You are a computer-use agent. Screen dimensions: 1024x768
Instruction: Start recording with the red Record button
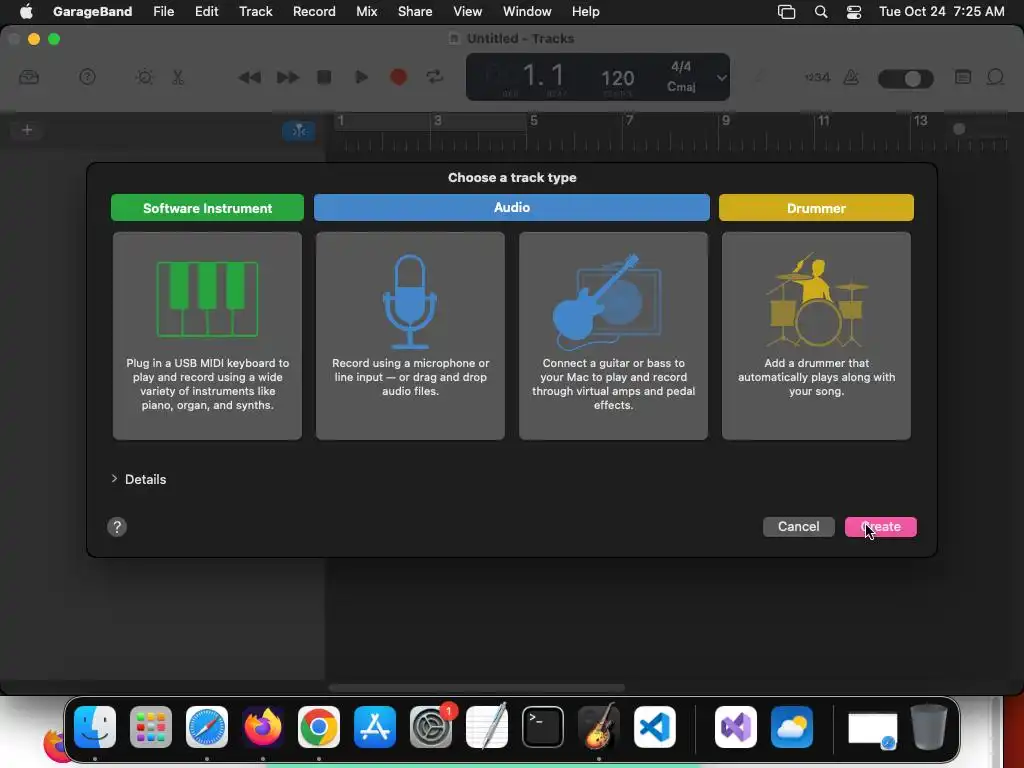pyautogui.click(x=398, y=78)
